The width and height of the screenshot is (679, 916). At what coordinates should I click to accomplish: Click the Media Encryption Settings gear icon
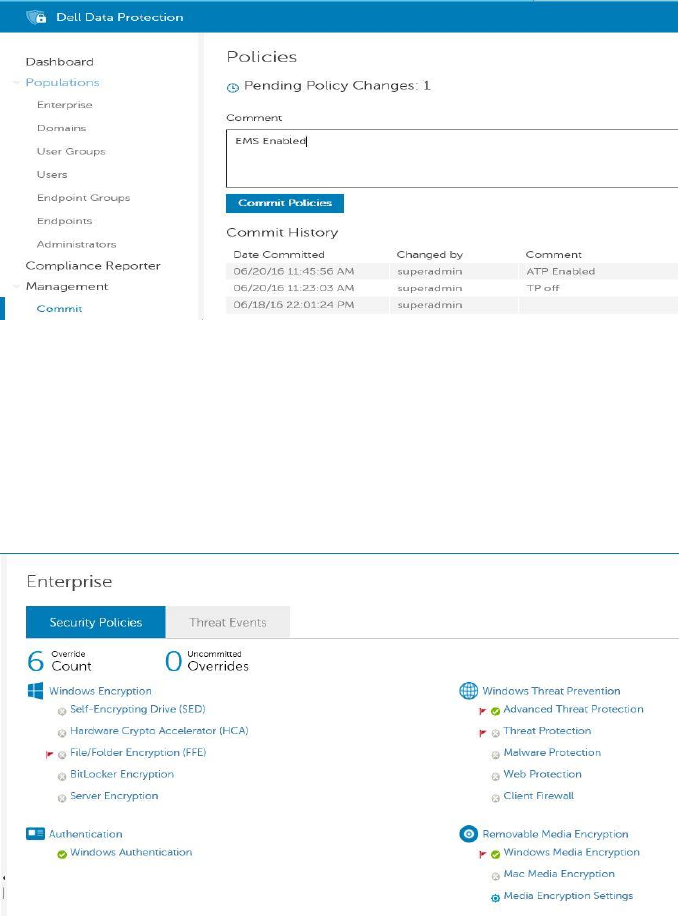[496, 898]
